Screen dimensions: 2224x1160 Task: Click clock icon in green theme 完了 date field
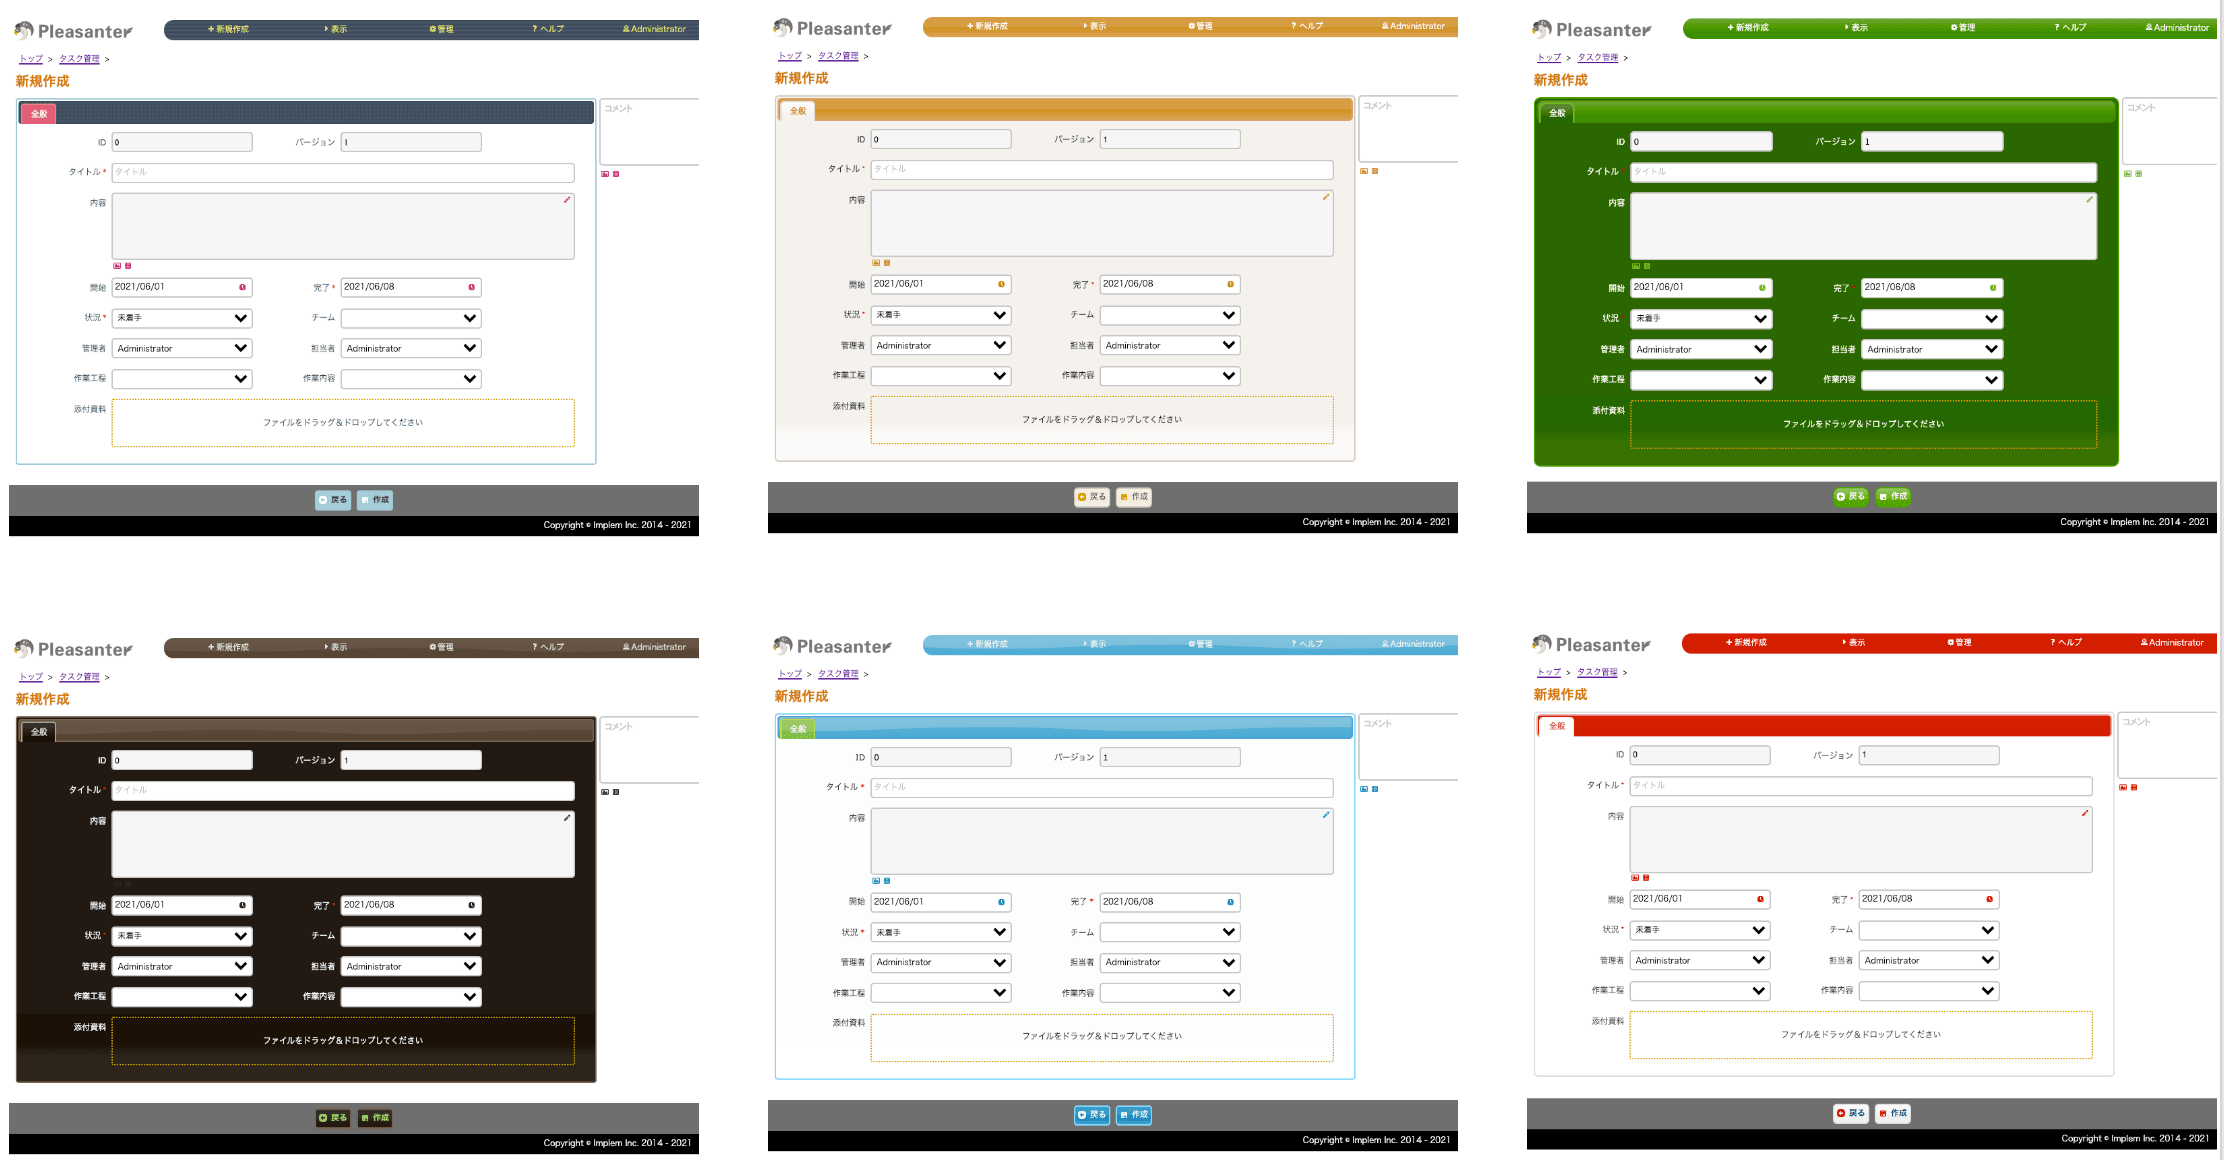[x=1993, y=288]
